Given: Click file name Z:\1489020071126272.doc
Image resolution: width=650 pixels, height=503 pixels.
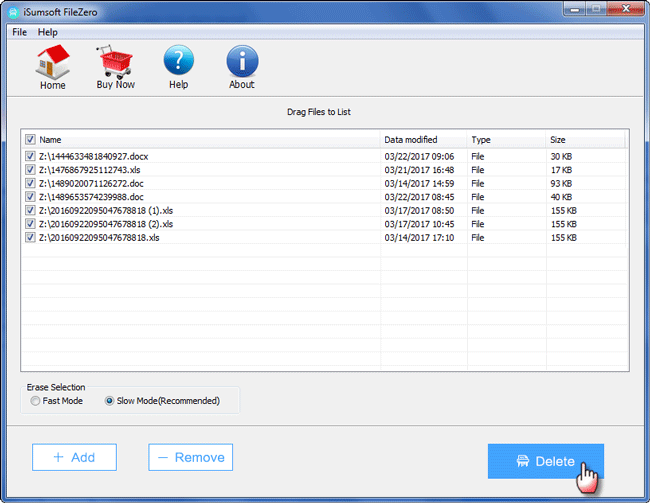Looking at the screenshot, I should point(91,183).
